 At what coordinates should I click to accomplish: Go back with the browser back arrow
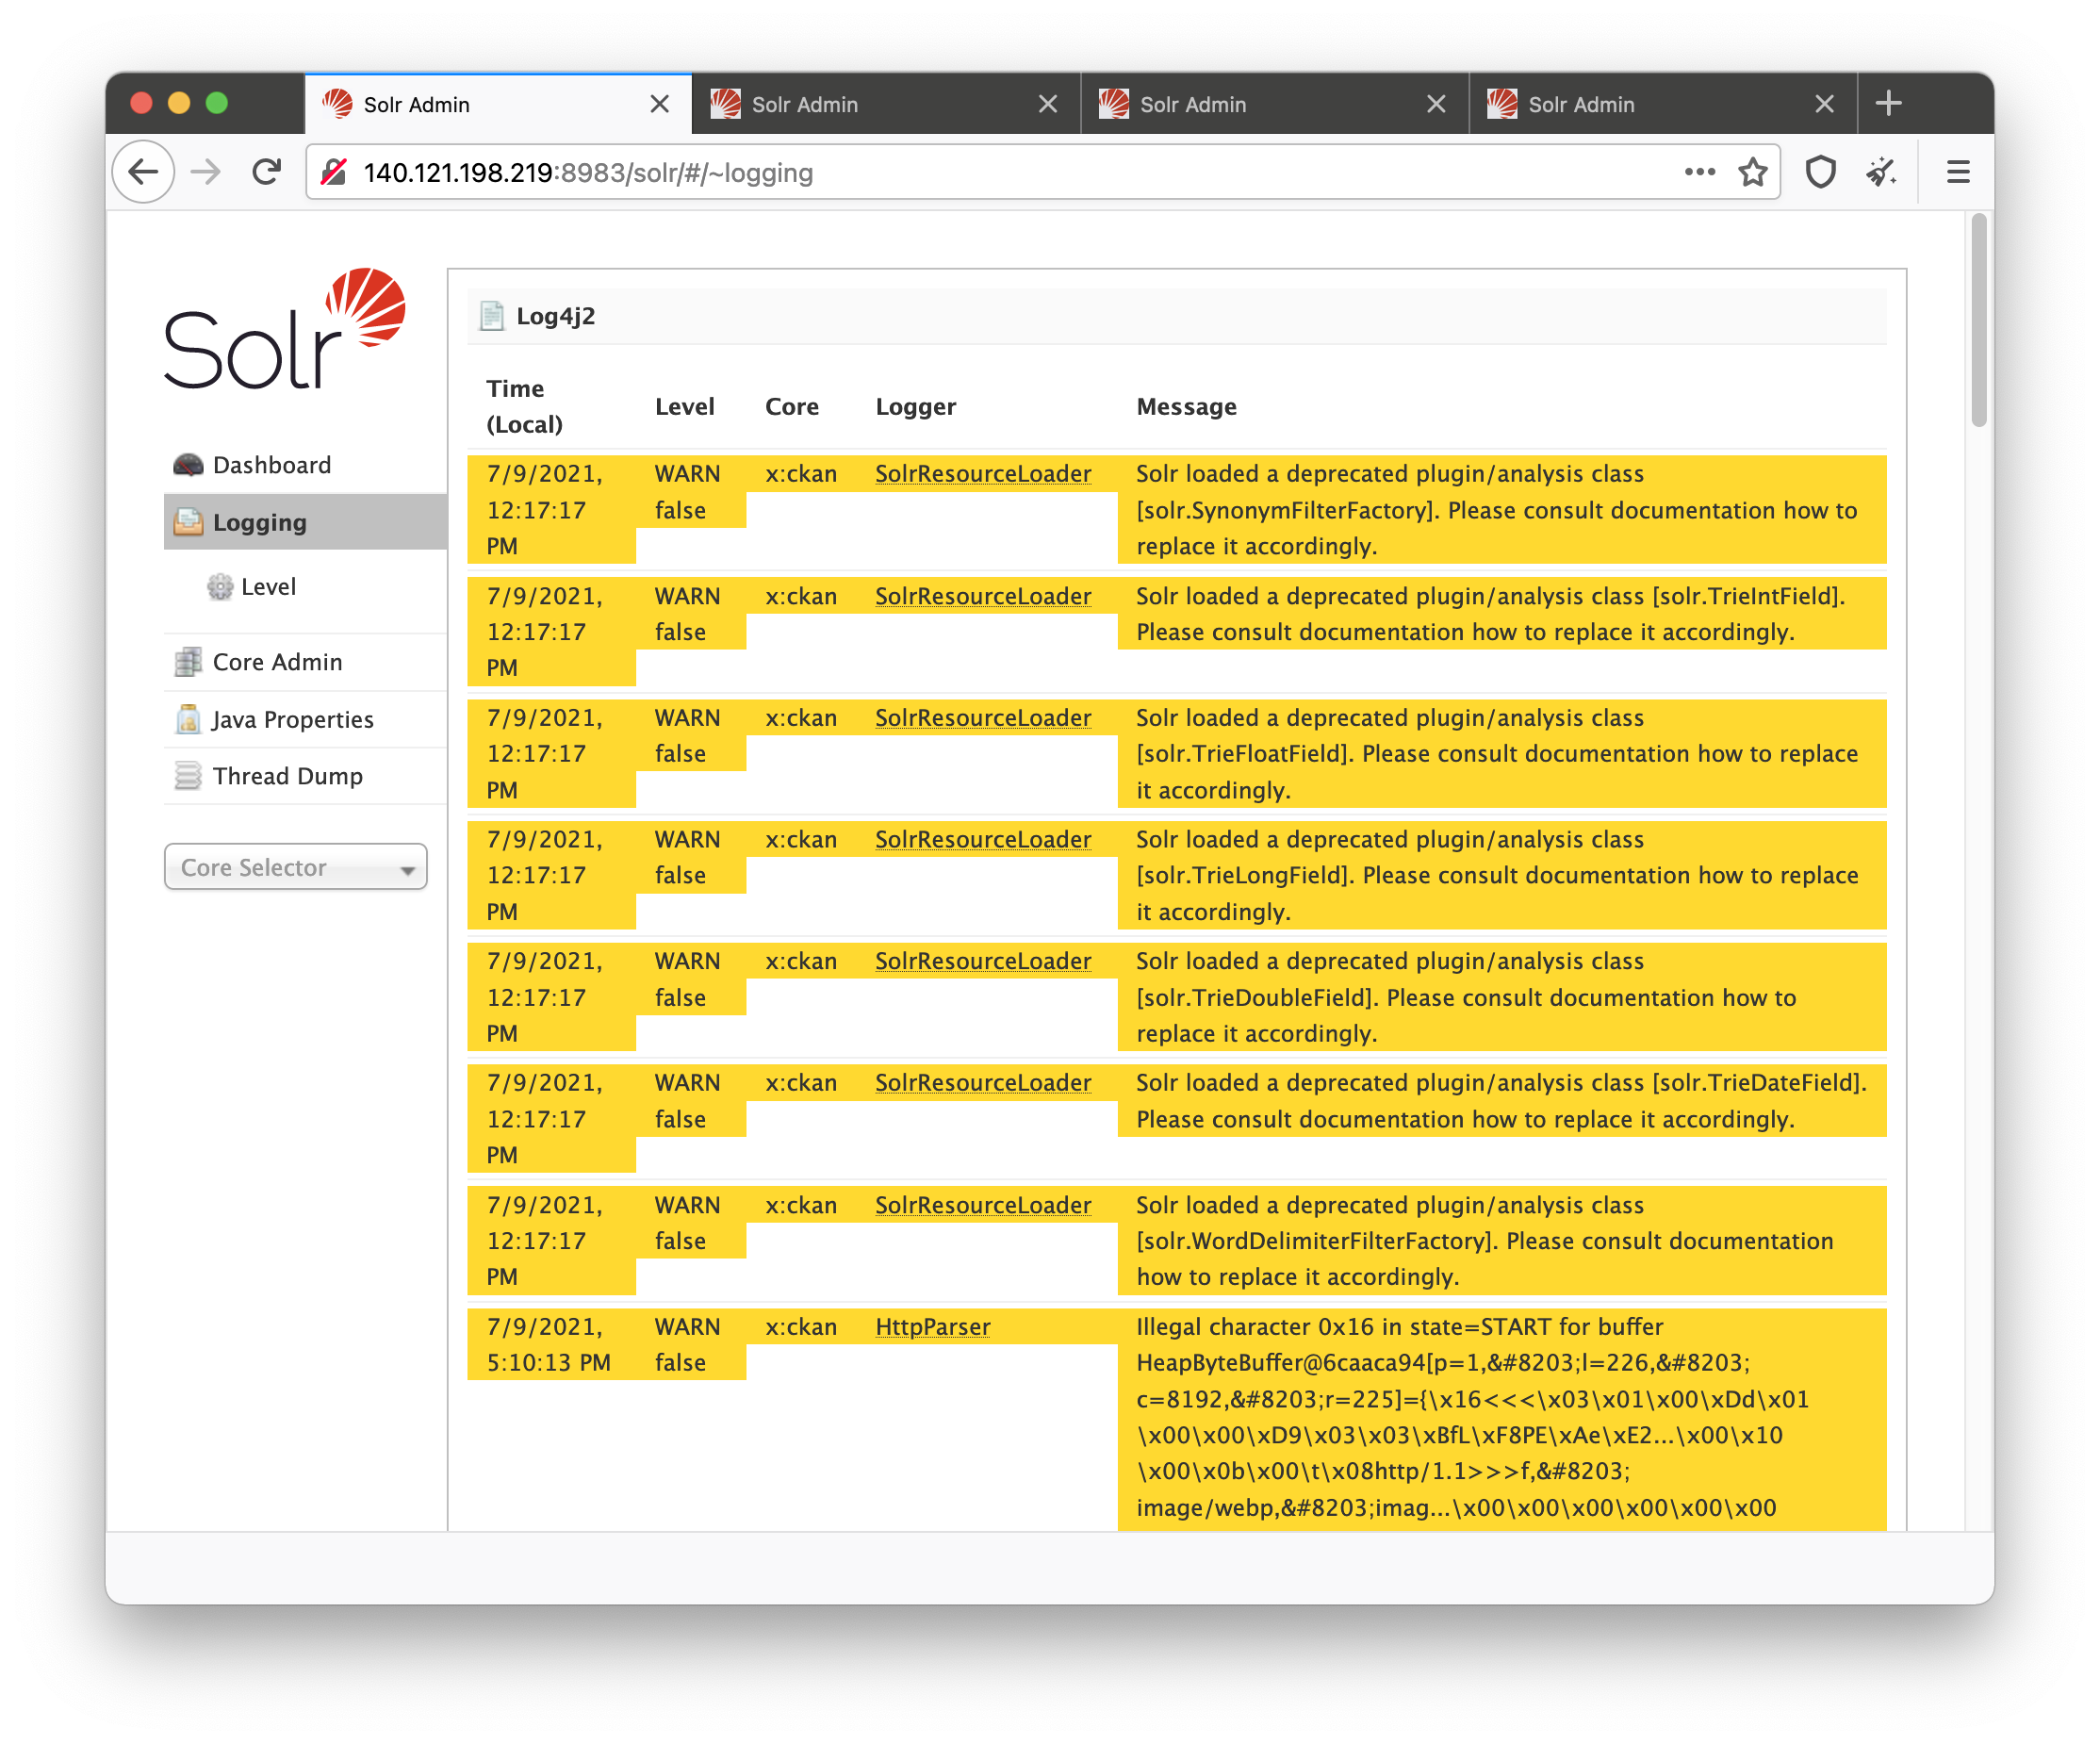pyautogui.click(x=144, y=172)
